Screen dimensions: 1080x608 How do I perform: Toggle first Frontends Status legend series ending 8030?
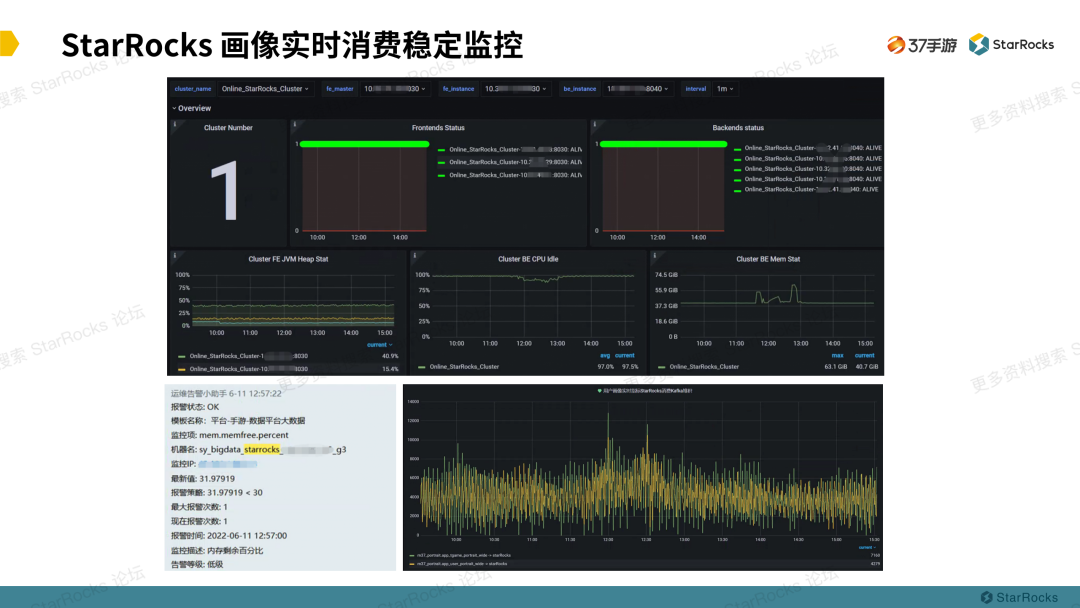(515, 149)
